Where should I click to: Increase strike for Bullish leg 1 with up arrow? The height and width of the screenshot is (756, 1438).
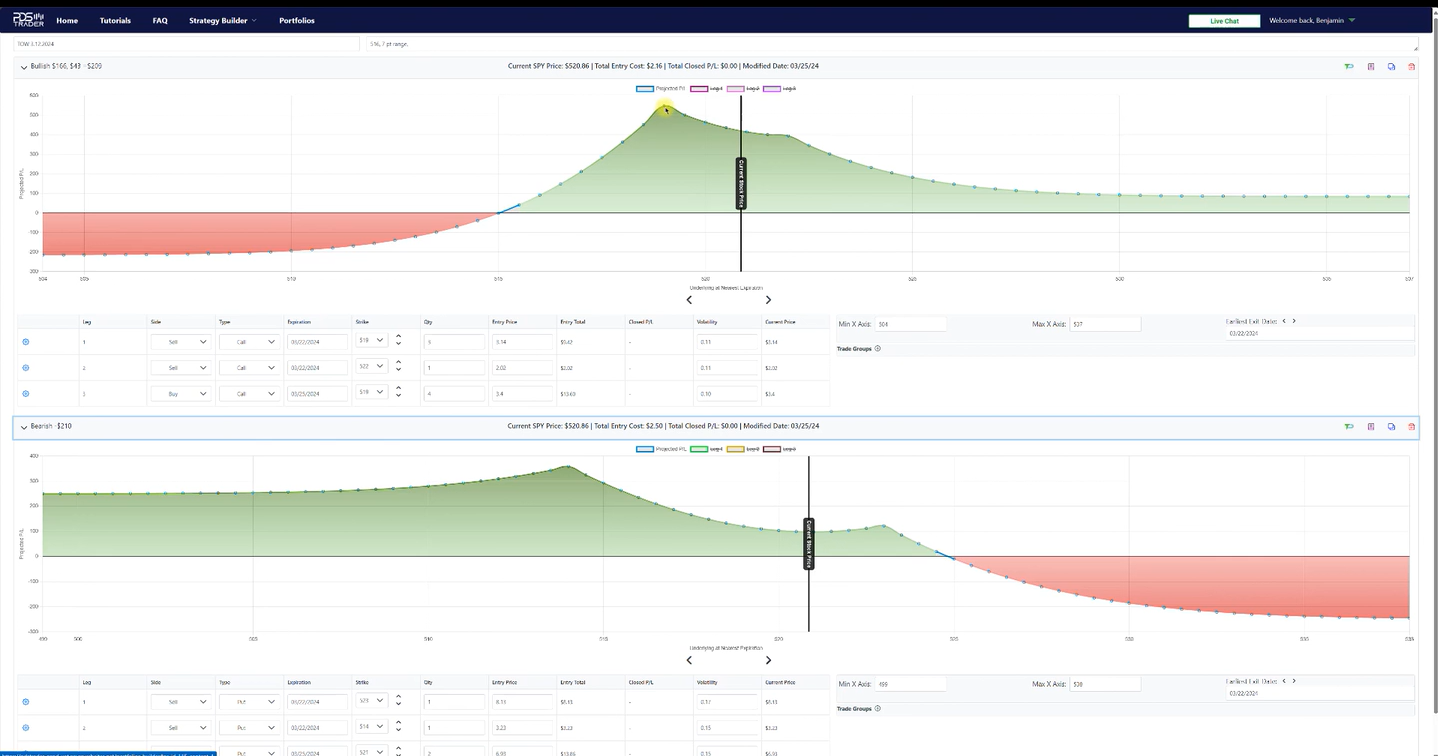pyautogui.click(x=399, y=337)
